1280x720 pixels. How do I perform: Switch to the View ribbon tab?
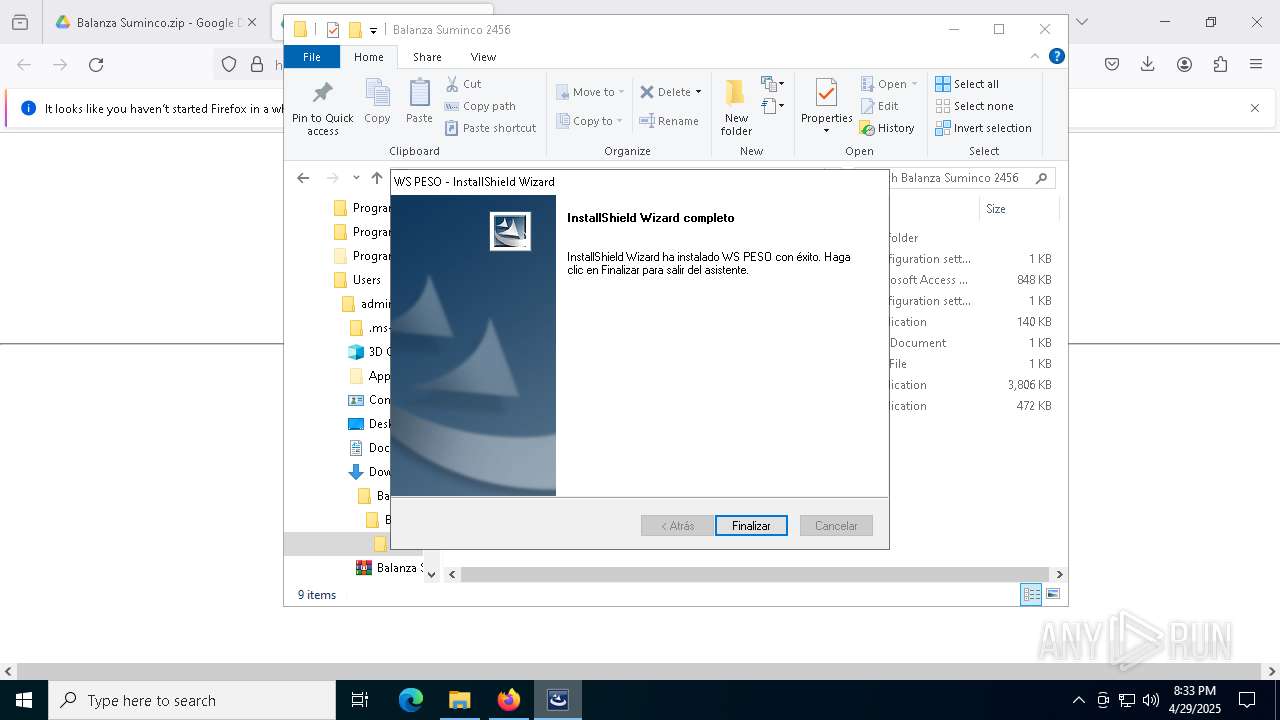(483, 57)
